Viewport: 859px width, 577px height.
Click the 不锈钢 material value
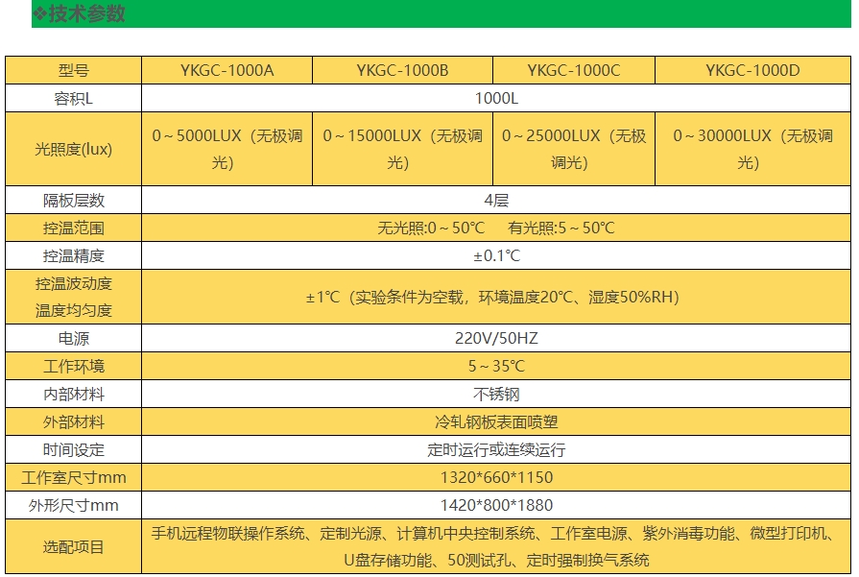tap(496, 395)
